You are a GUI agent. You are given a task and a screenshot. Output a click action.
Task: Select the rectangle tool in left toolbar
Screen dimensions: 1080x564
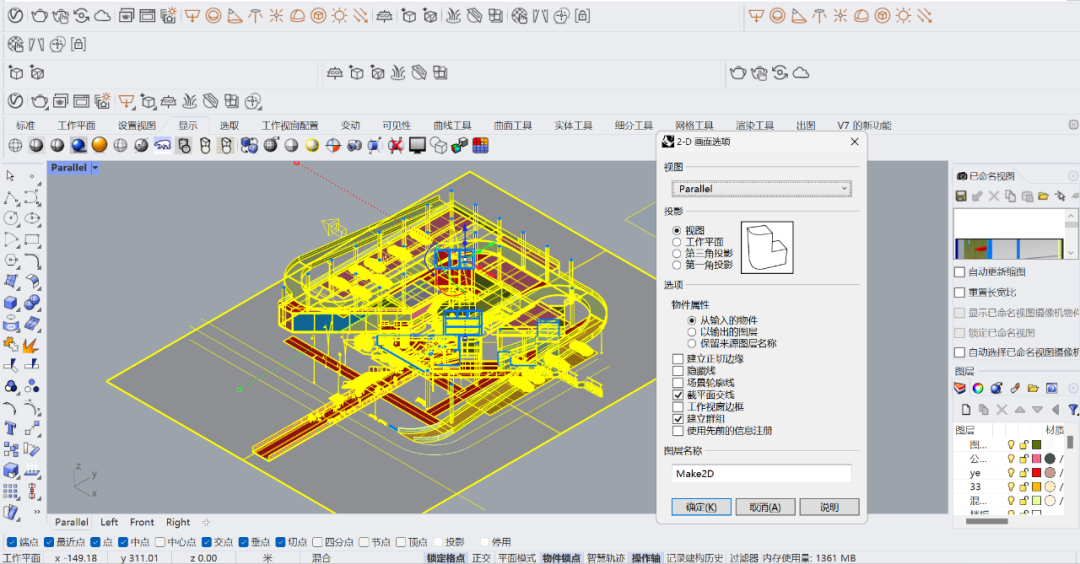(x=32, y=240)
